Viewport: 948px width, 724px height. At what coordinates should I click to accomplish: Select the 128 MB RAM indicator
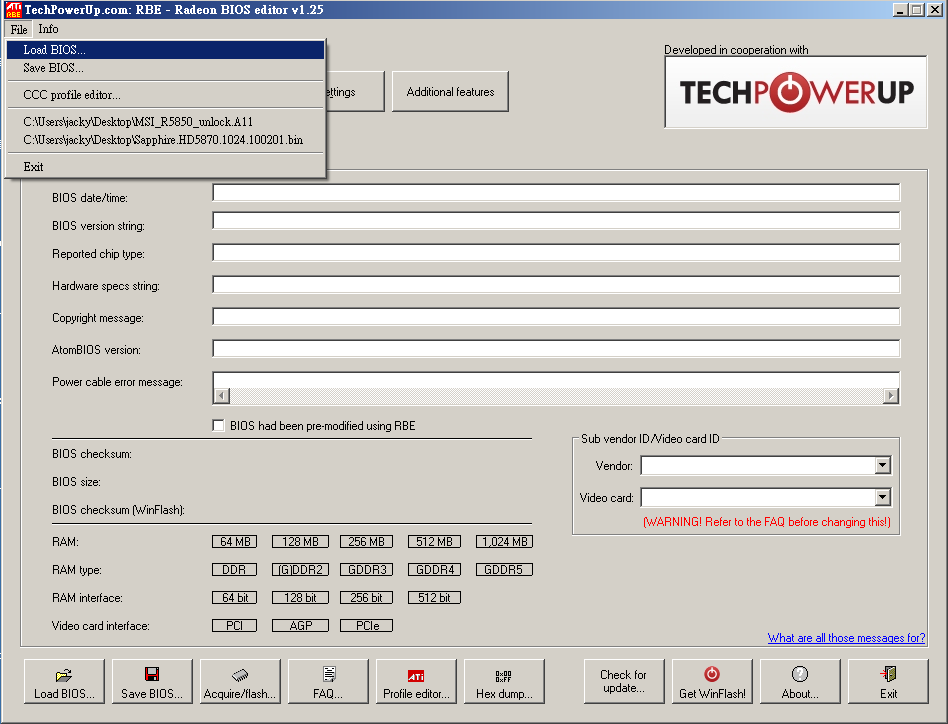(300, 541)
